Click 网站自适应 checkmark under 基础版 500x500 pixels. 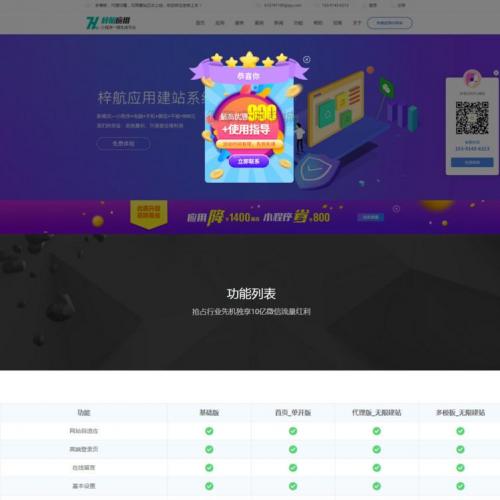(209, 431)
